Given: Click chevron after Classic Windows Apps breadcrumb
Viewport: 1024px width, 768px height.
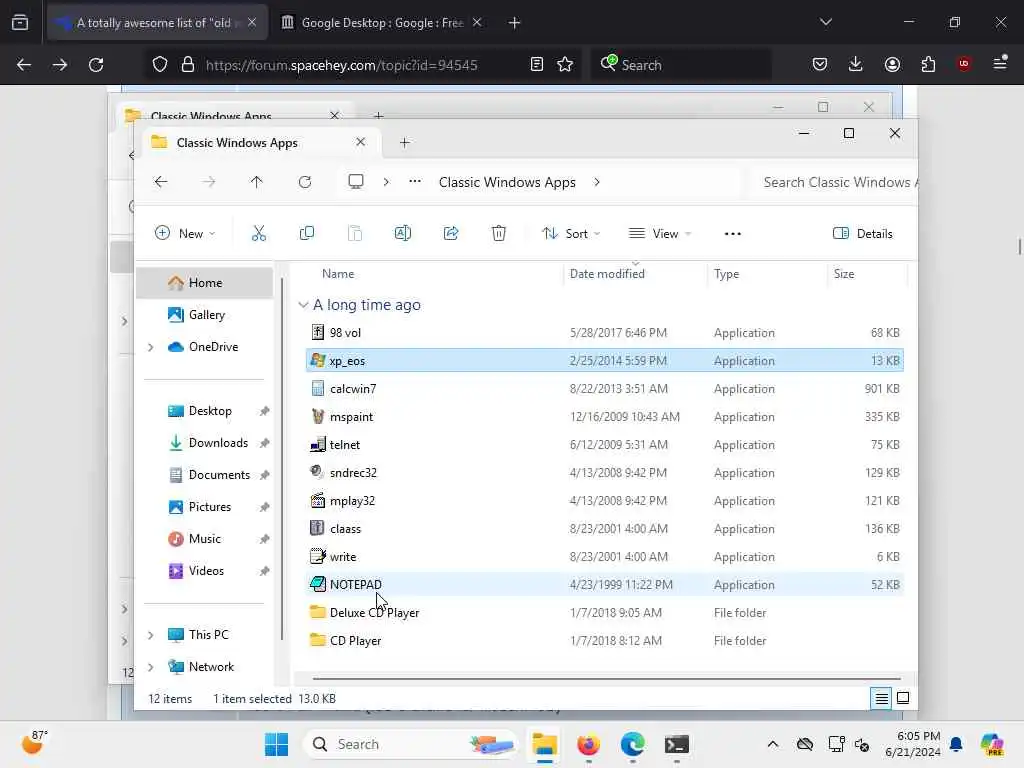Looking at the screenshot, I should (x=596, y=182).
